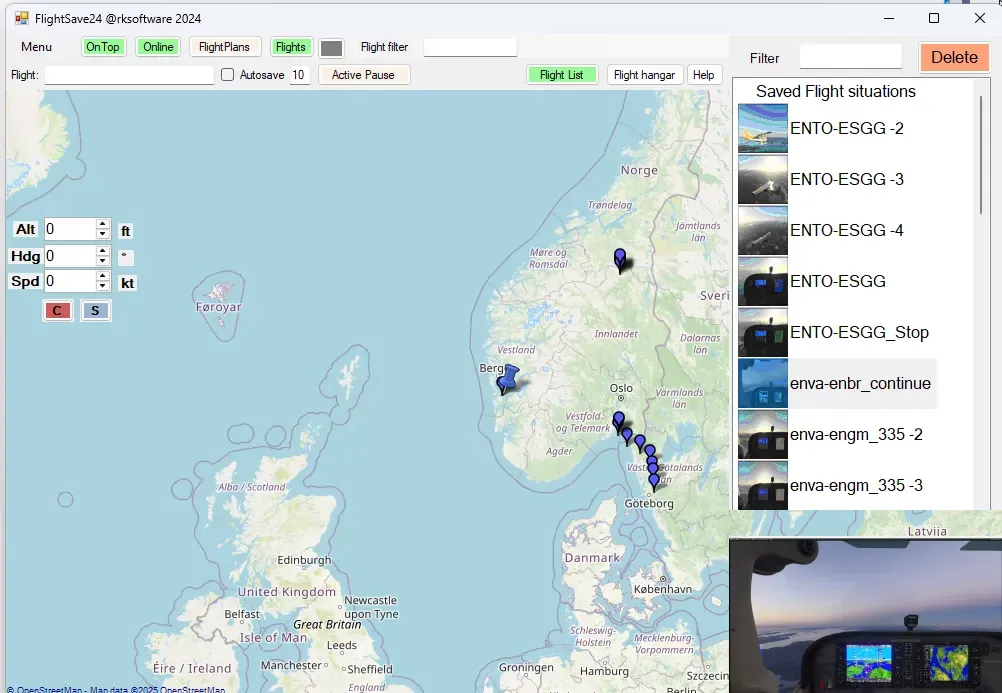This screenshot has height=693, width=1002.
Task: Open the ENTO-ESGG -2 flight thumbnail
Action: coord(762,128)
